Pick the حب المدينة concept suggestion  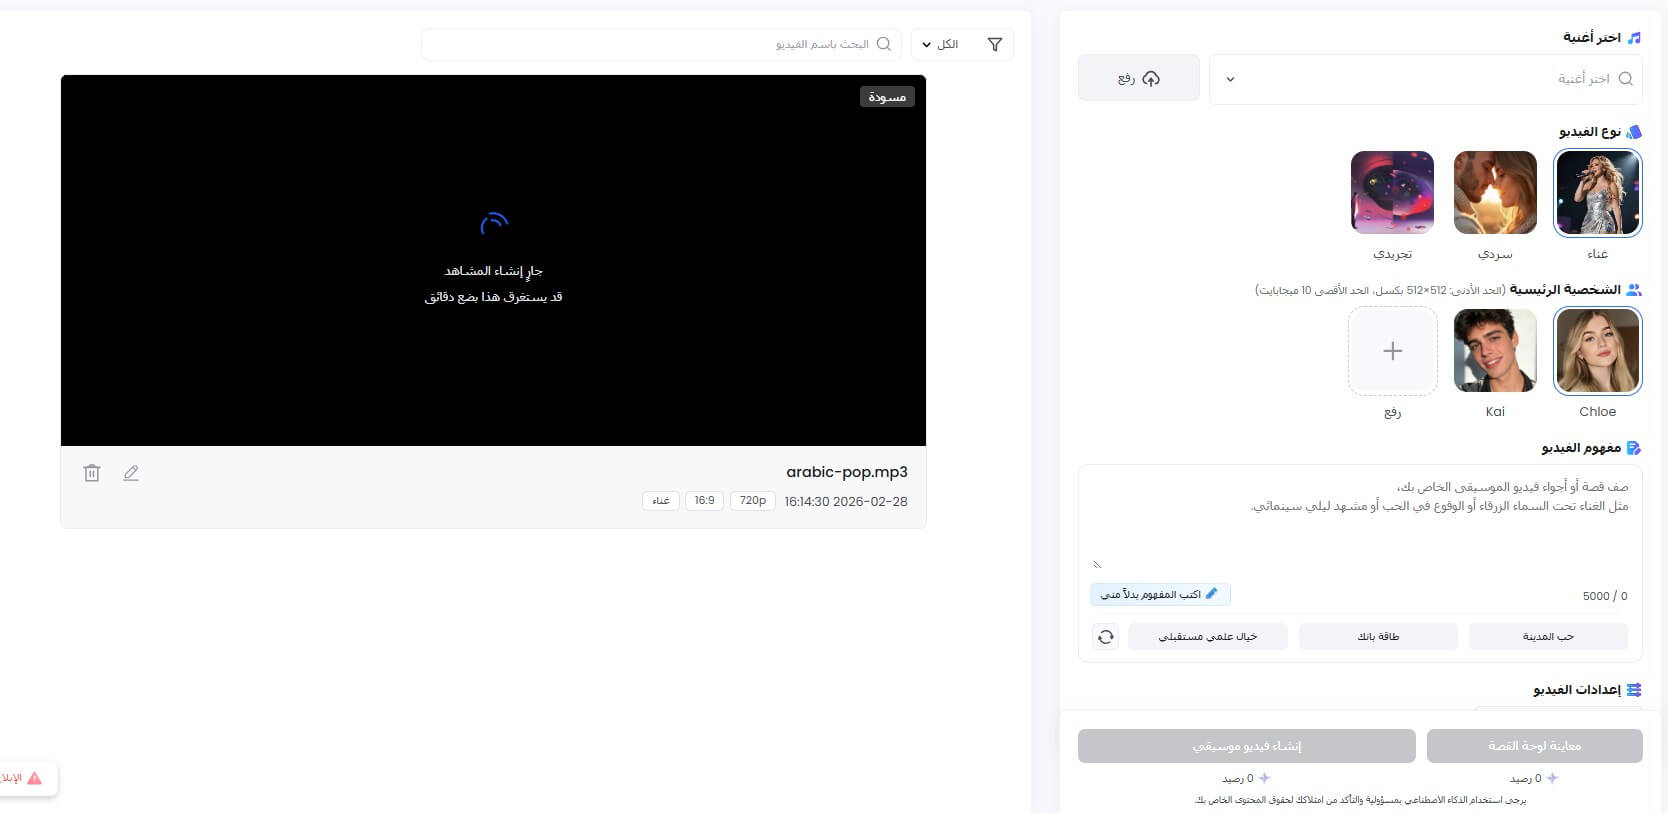[x=1548, y=636]
